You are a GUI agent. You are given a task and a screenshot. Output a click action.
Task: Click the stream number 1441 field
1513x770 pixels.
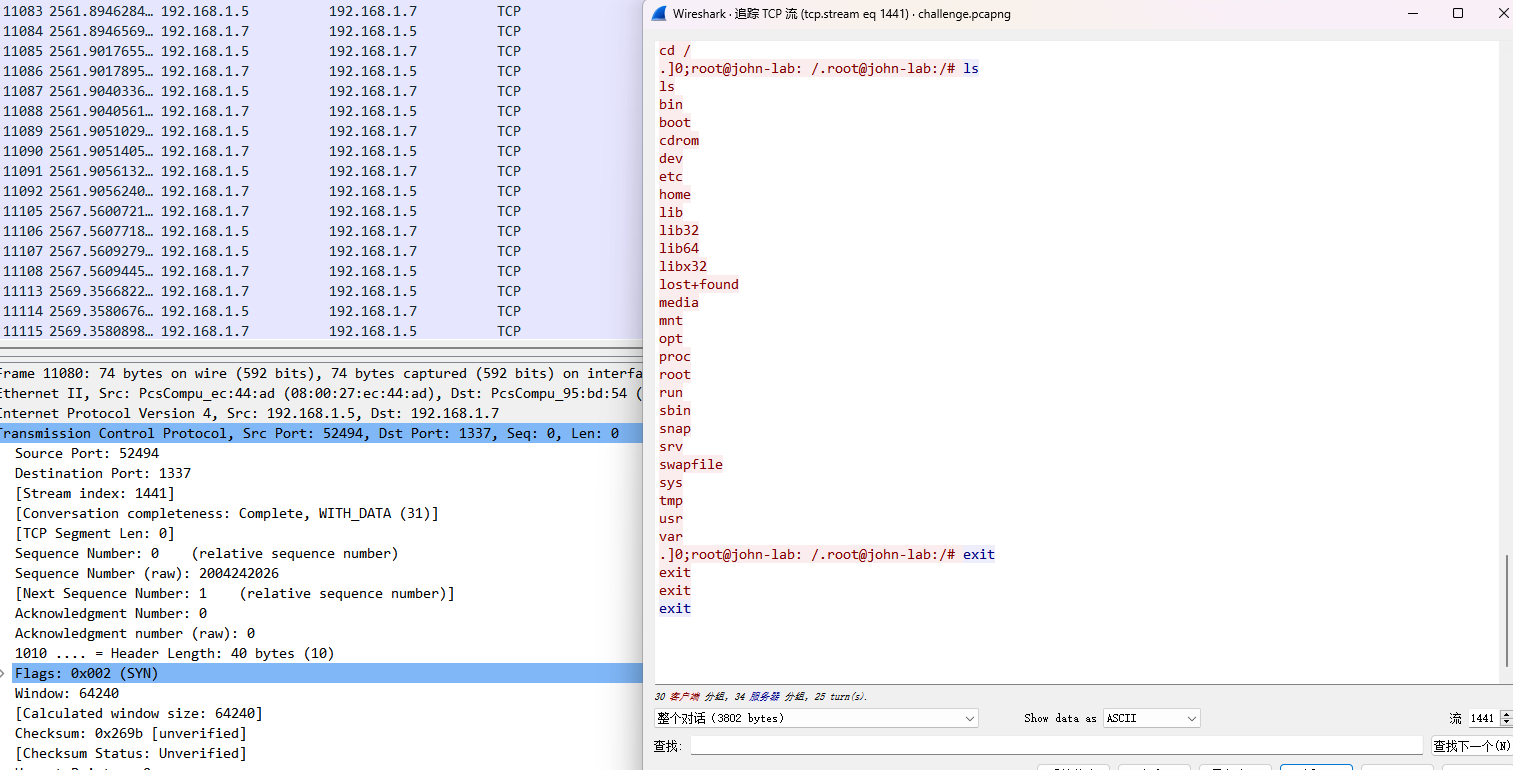pyautogui.click(x=1483, y=718)
